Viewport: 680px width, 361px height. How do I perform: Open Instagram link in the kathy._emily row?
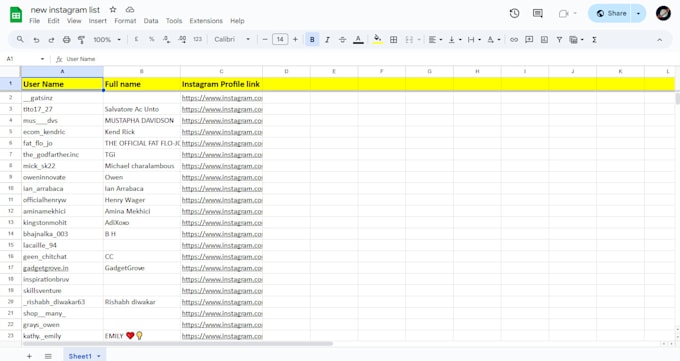pyautogui.click(x=222, y=336)
